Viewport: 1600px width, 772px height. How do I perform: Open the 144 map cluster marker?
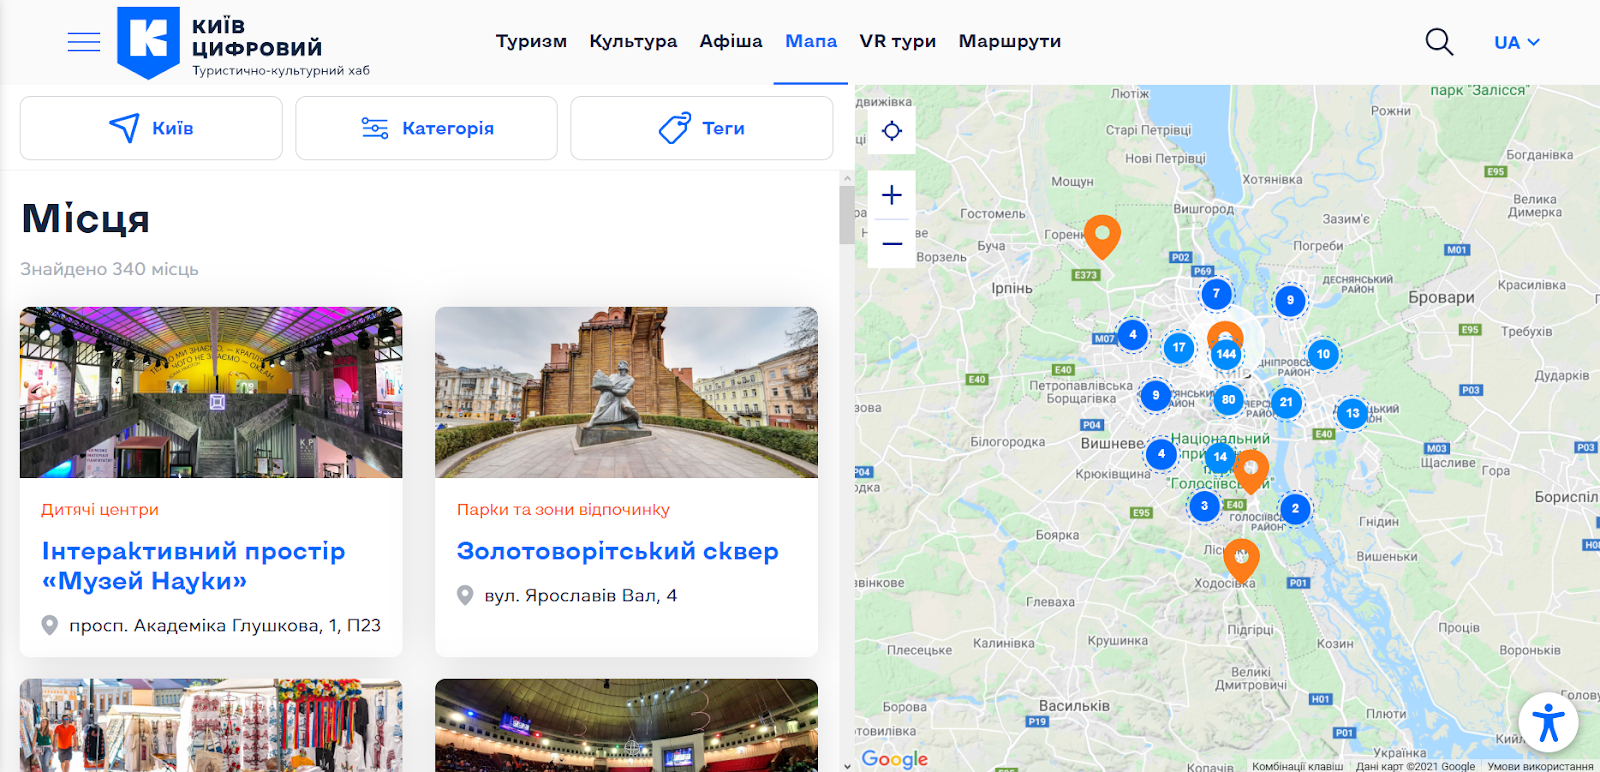[1226, 354]
